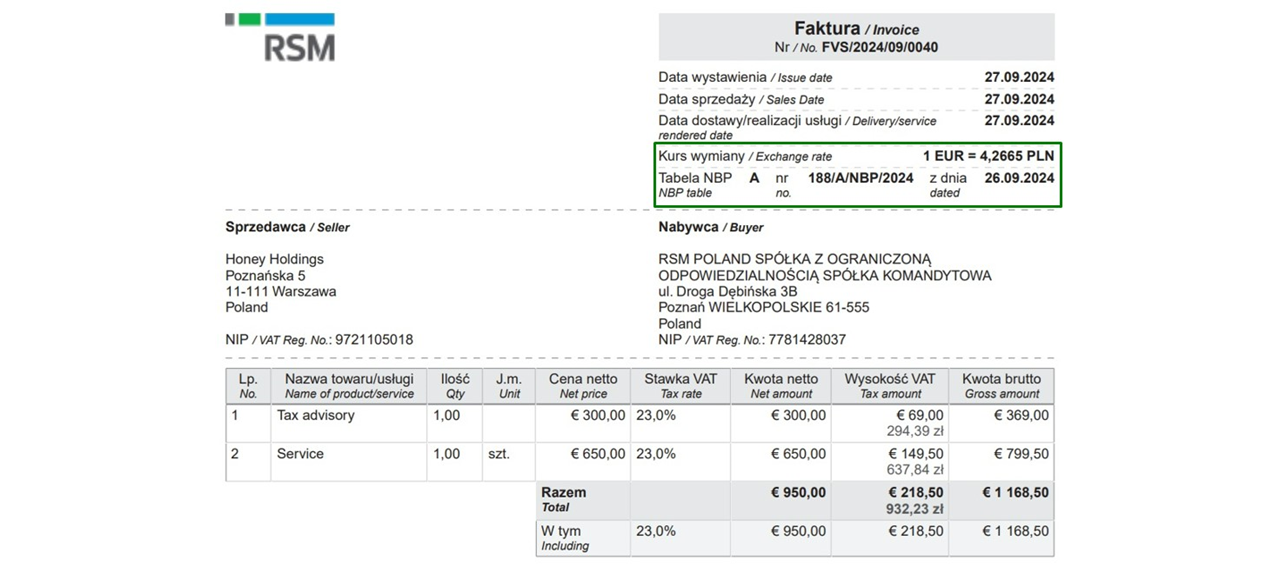Click the Kwota brutto column header

point(1000,379)
